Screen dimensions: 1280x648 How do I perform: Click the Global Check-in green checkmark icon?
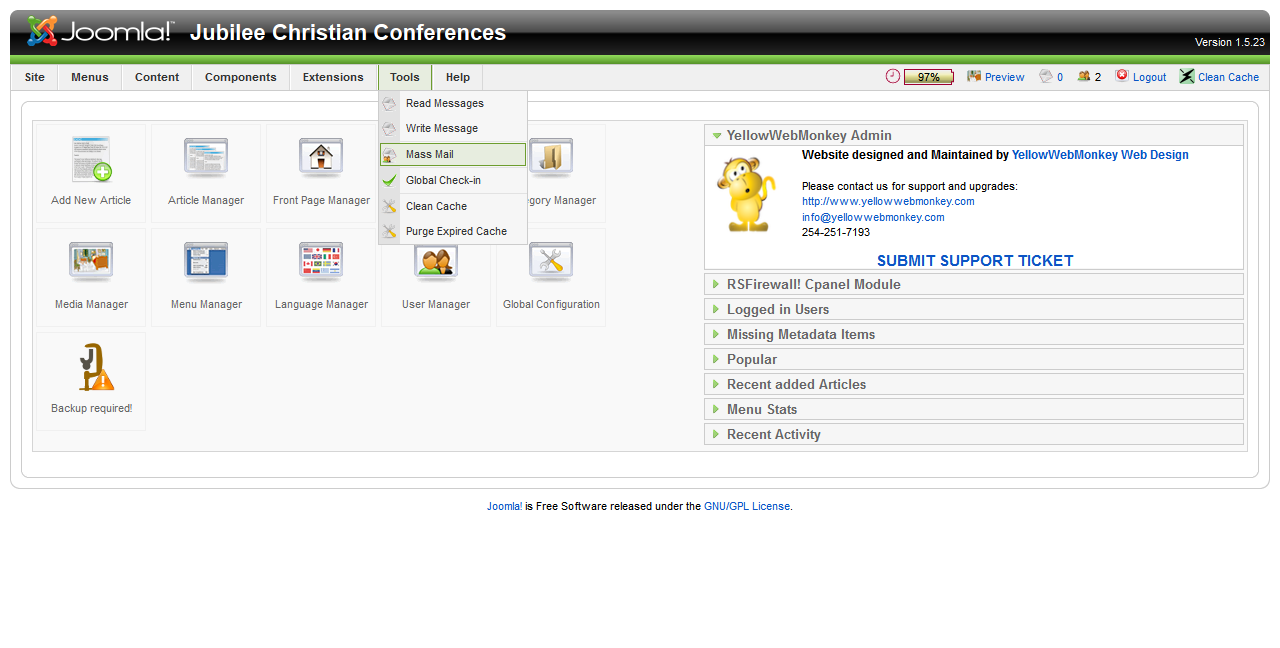390,181
